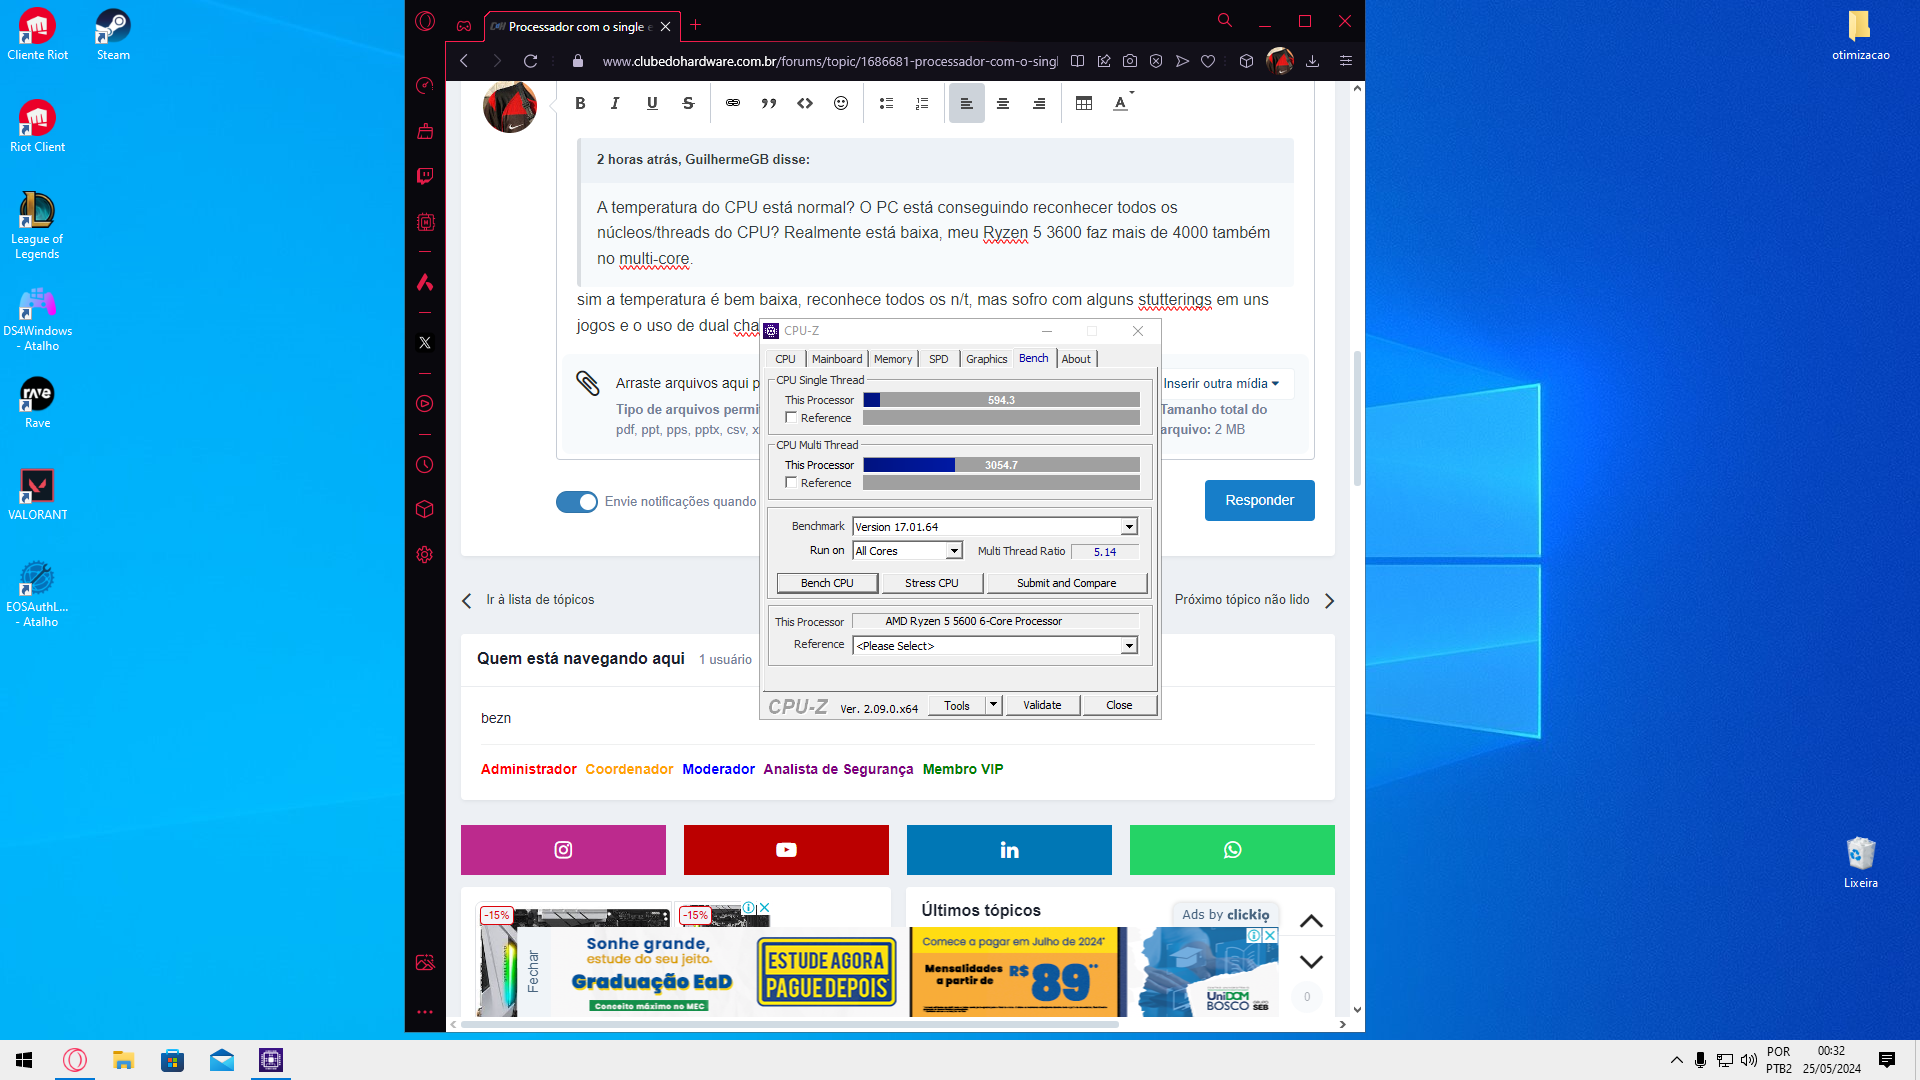Expand the Benchmark version dropdown
Image resolution: width=1920 pixels, height=1080 pixels.
pyautogui.click(x=1129, y=527)
